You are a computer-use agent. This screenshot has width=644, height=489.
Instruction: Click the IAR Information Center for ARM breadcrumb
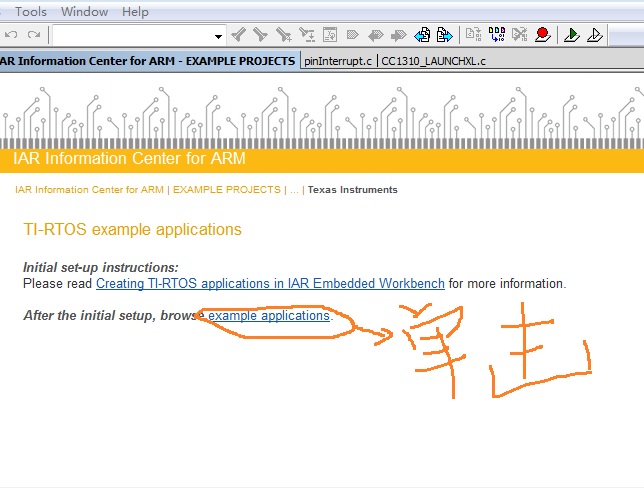[x=89, y=190]
